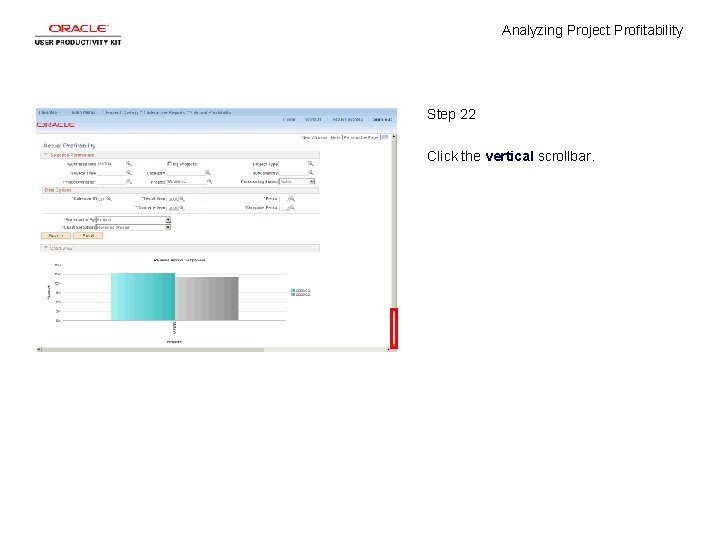Click the Oracle logo in page header
The image size is (720, 540).
(x=56, y=125)
